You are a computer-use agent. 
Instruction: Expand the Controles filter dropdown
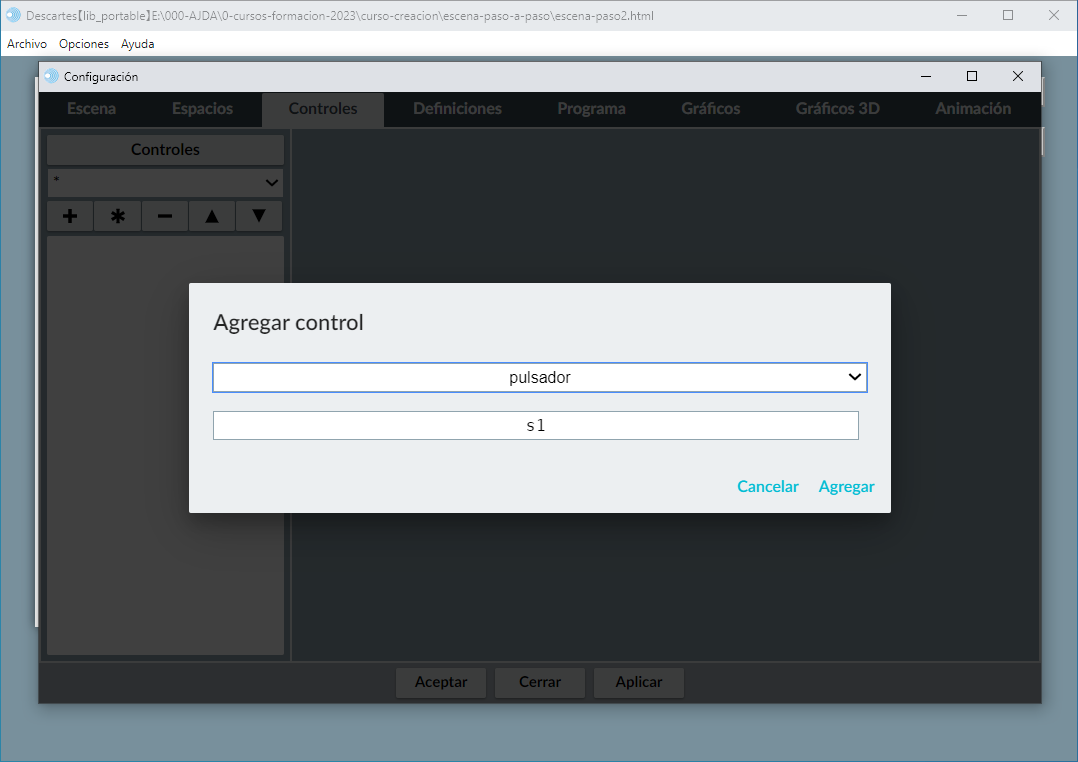pyautogui.click(x=165, y=183)
